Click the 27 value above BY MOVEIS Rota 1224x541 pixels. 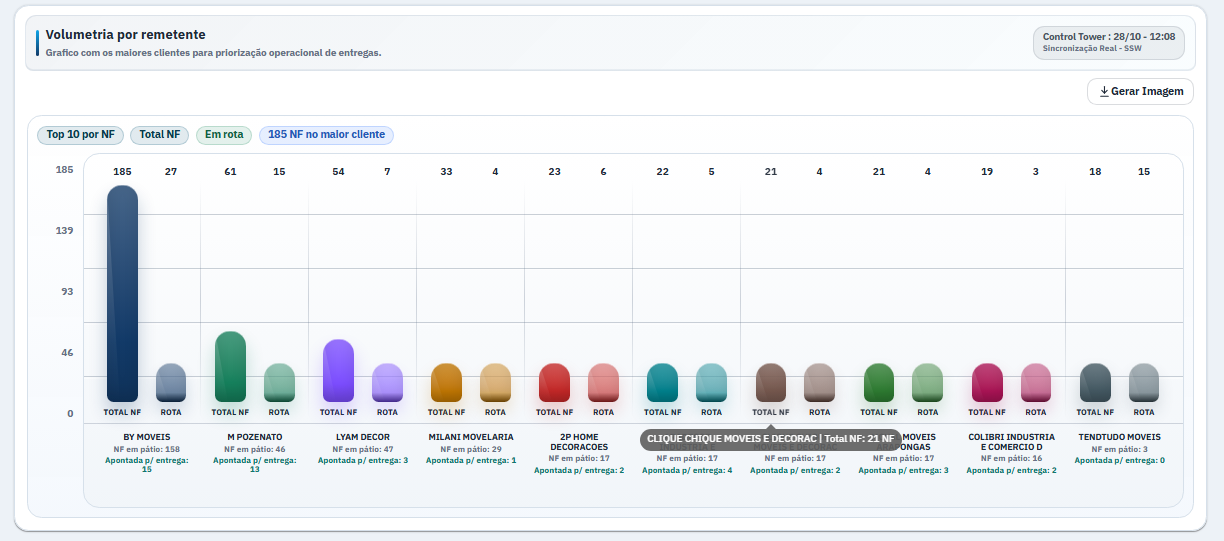pos(171,172)
